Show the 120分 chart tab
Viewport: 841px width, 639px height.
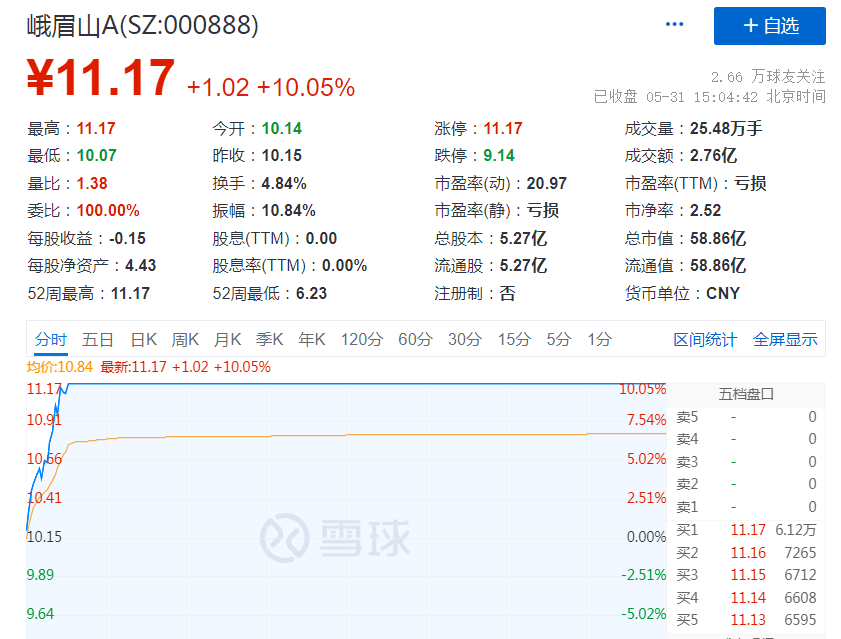click(x=362, y=340)
